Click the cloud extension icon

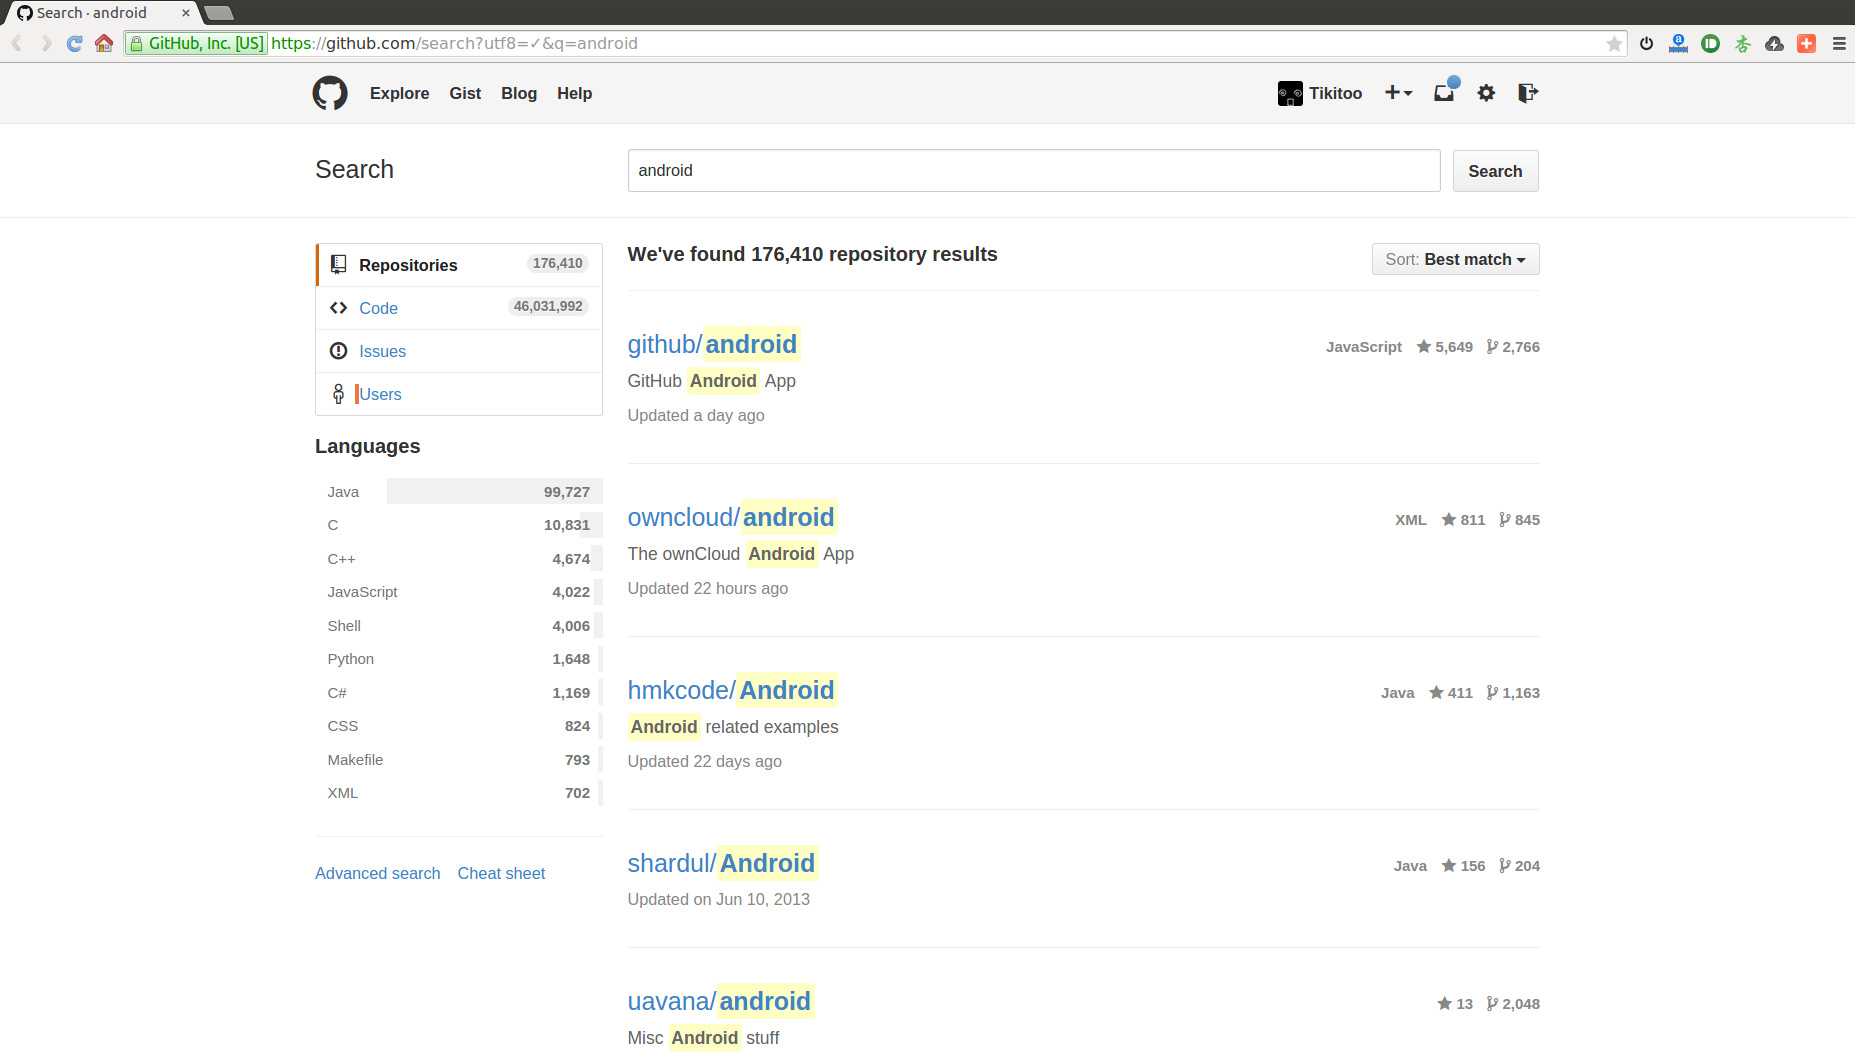tap(1774, 43)
